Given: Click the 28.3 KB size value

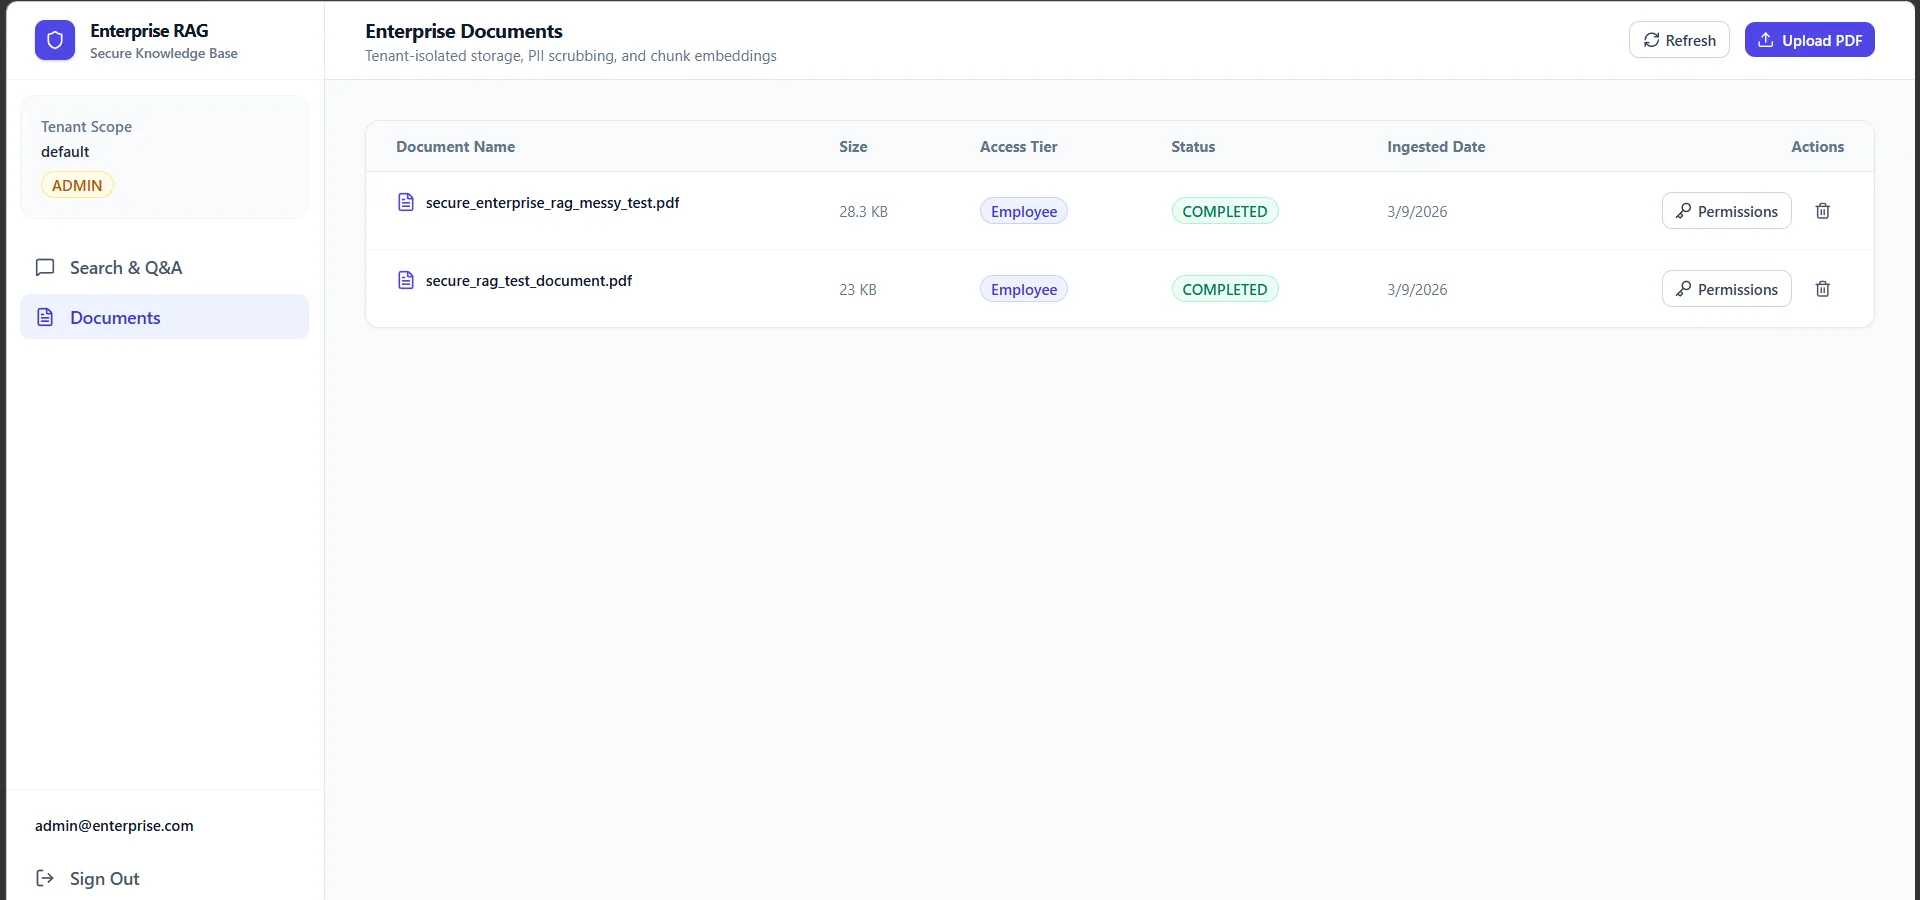Looking at the screenshot, I should (863, 211).
